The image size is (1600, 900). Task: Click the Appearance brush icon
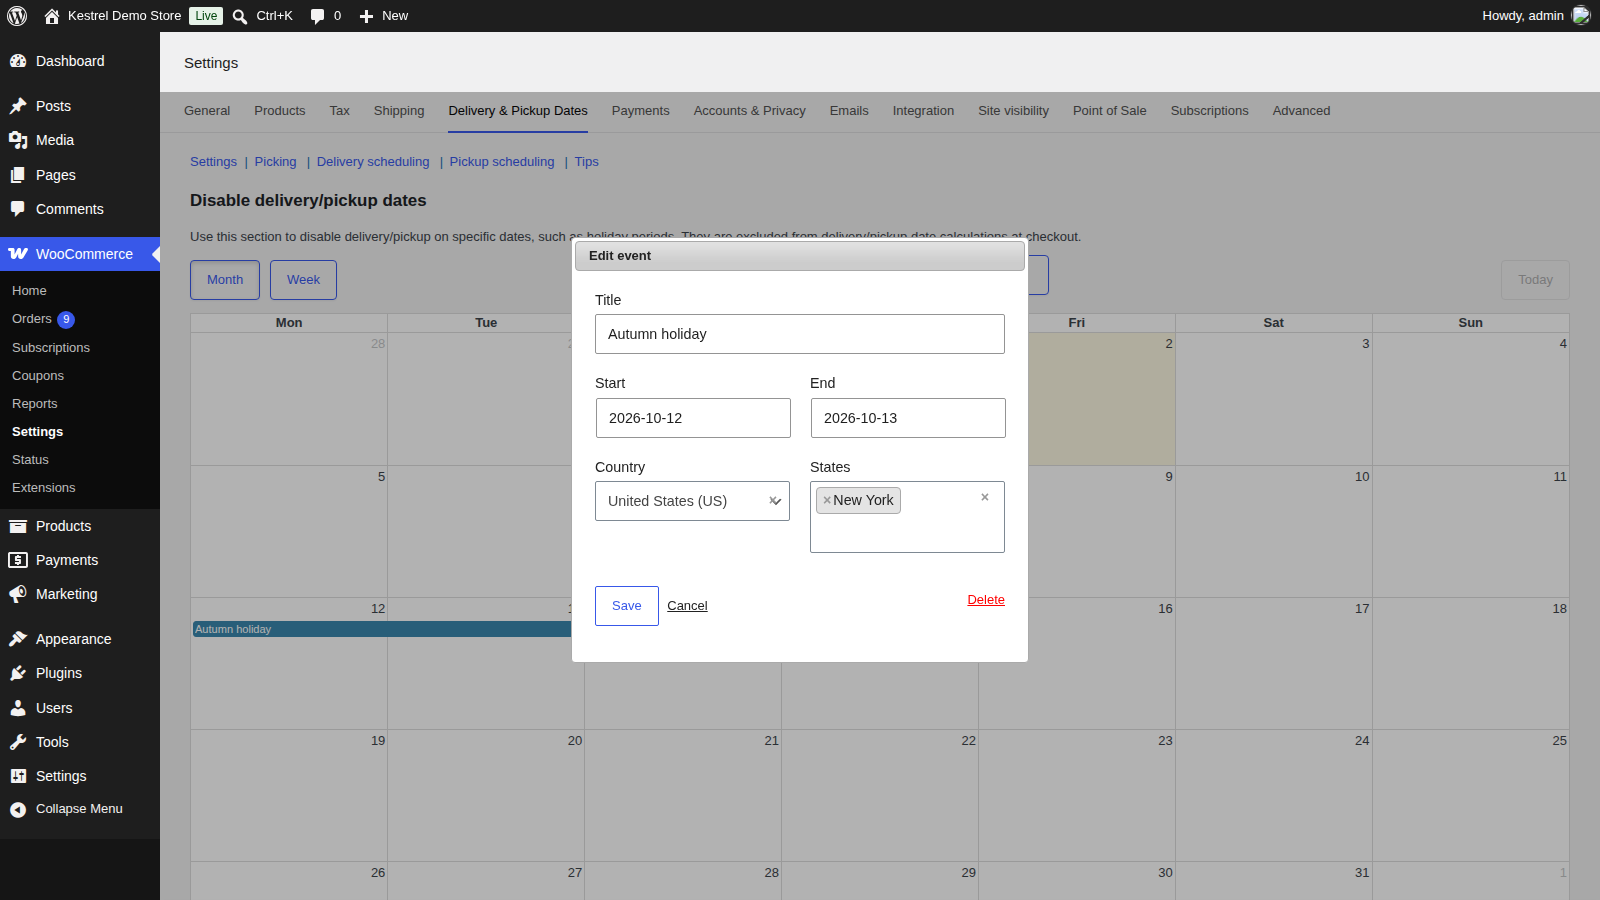coord(18,639)
